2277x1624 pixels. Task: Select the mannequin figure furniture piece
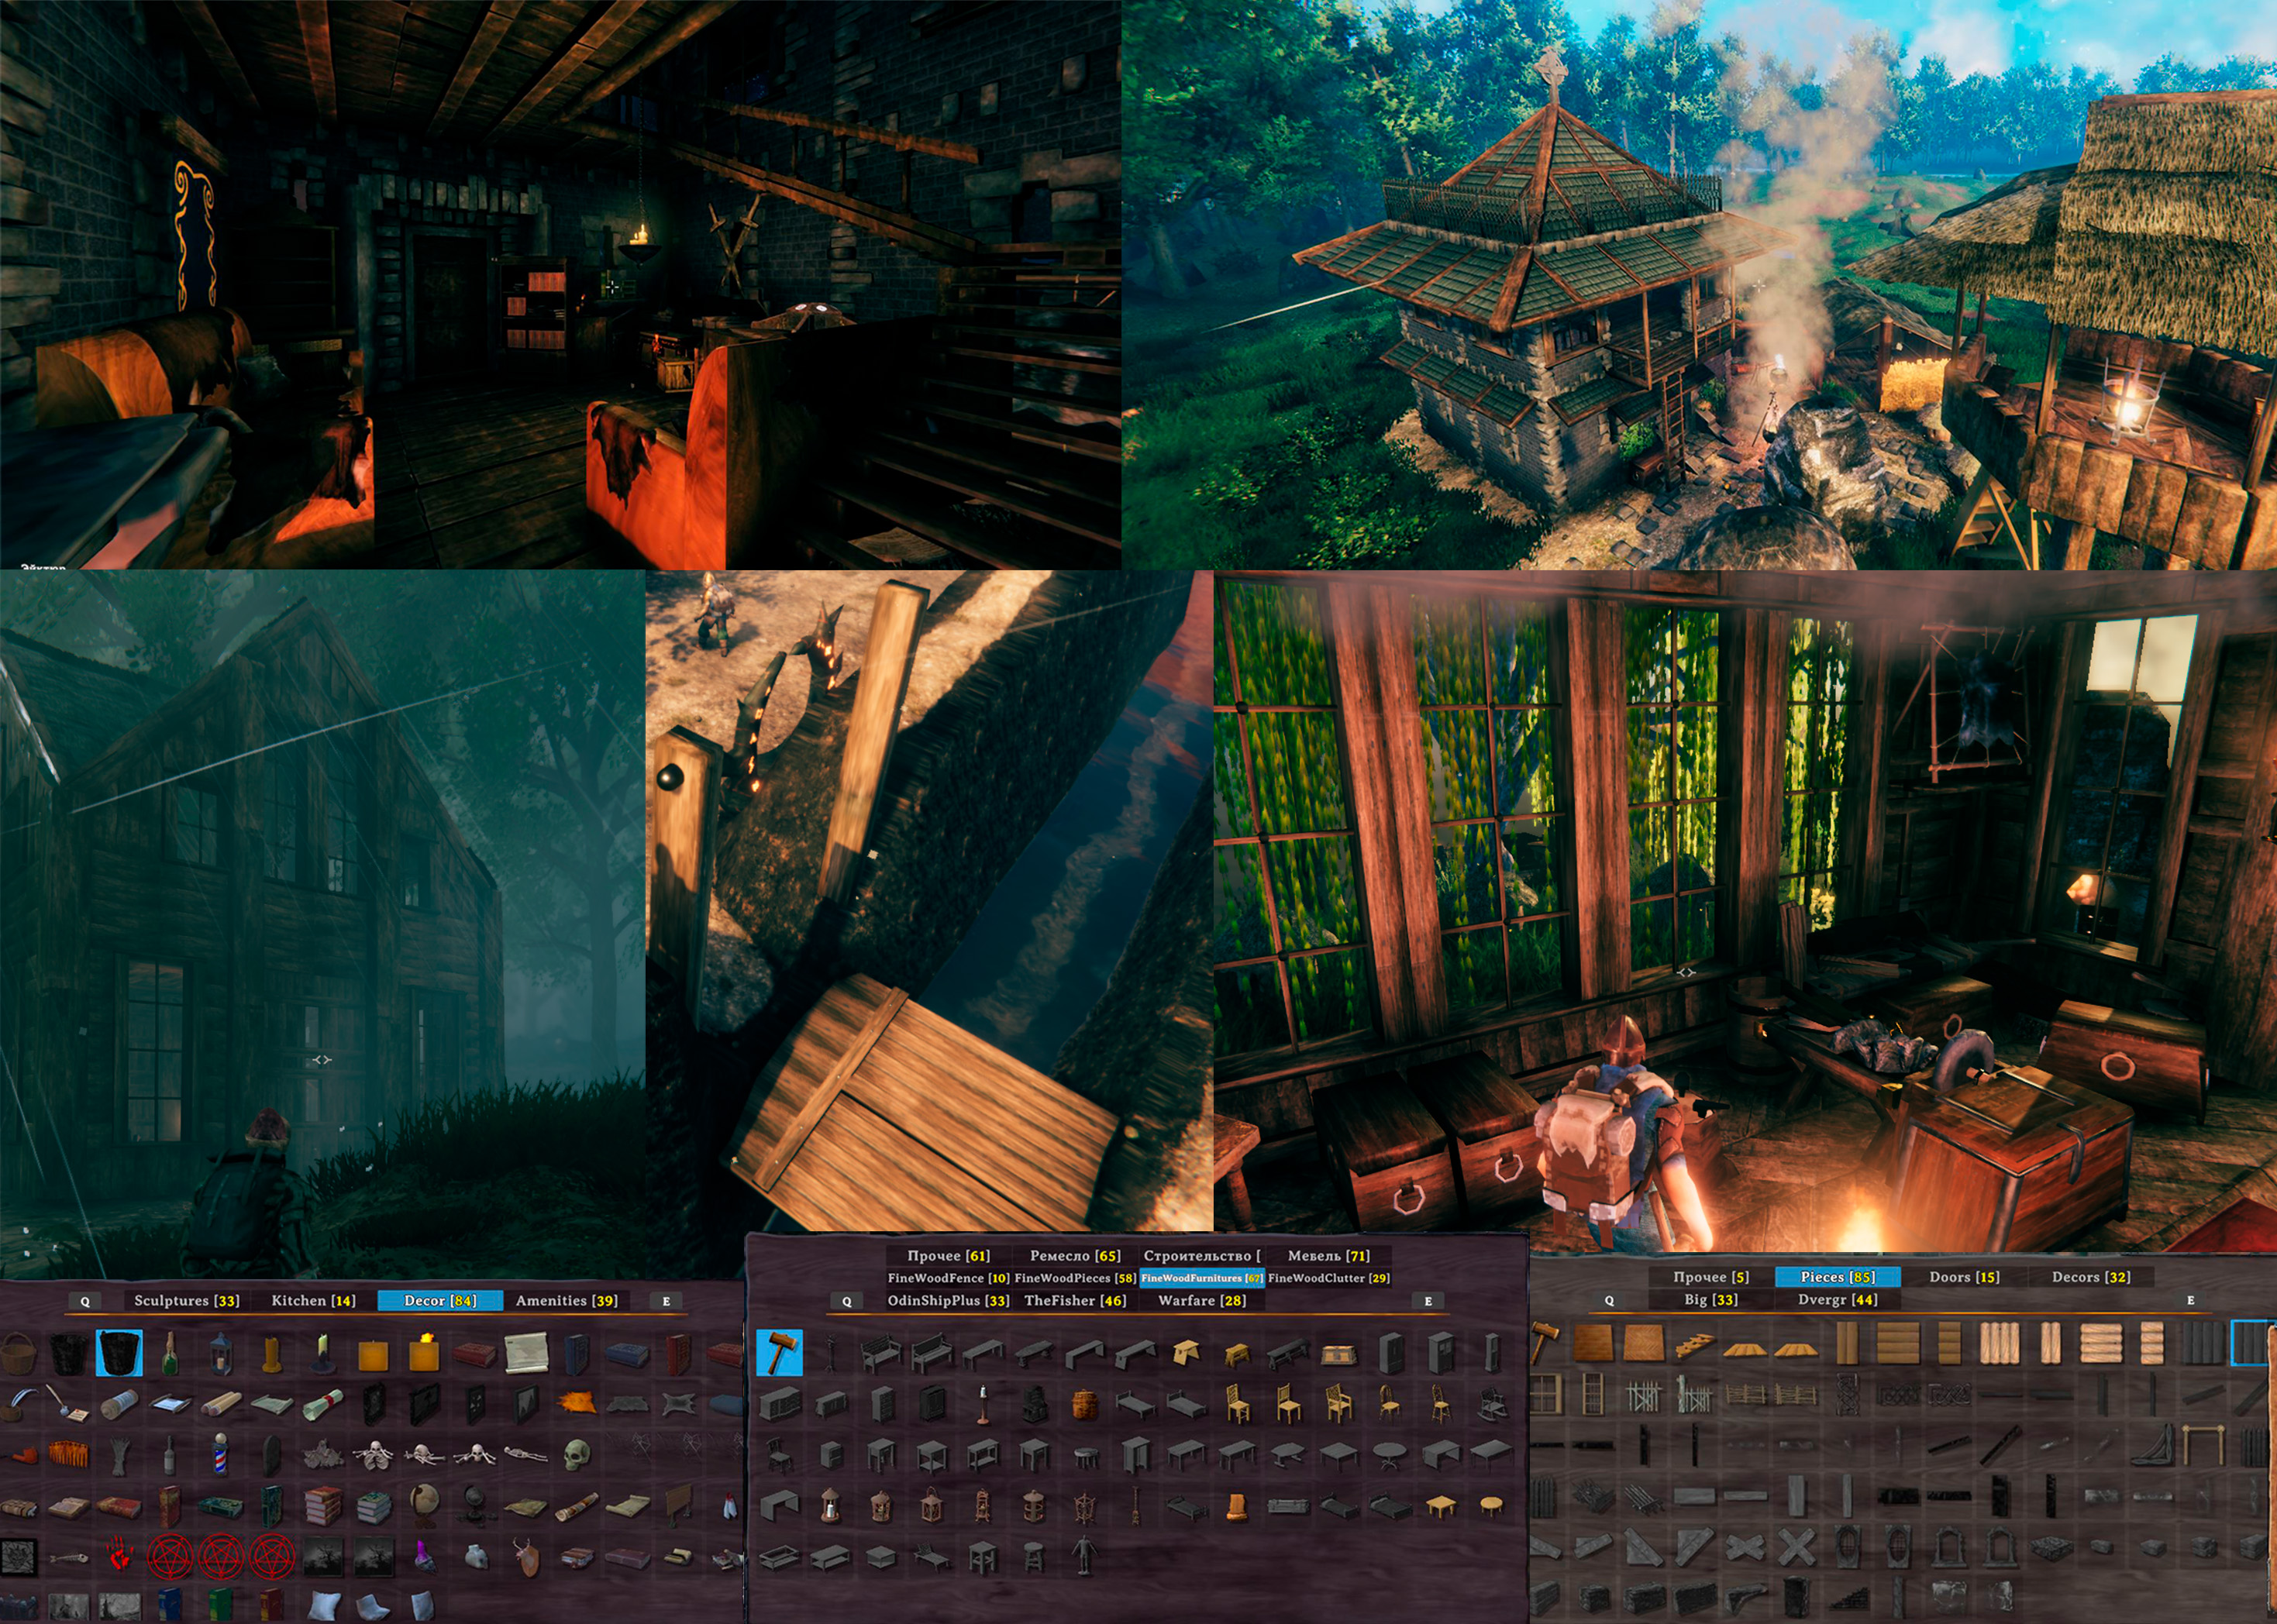pos(1084,1555)
